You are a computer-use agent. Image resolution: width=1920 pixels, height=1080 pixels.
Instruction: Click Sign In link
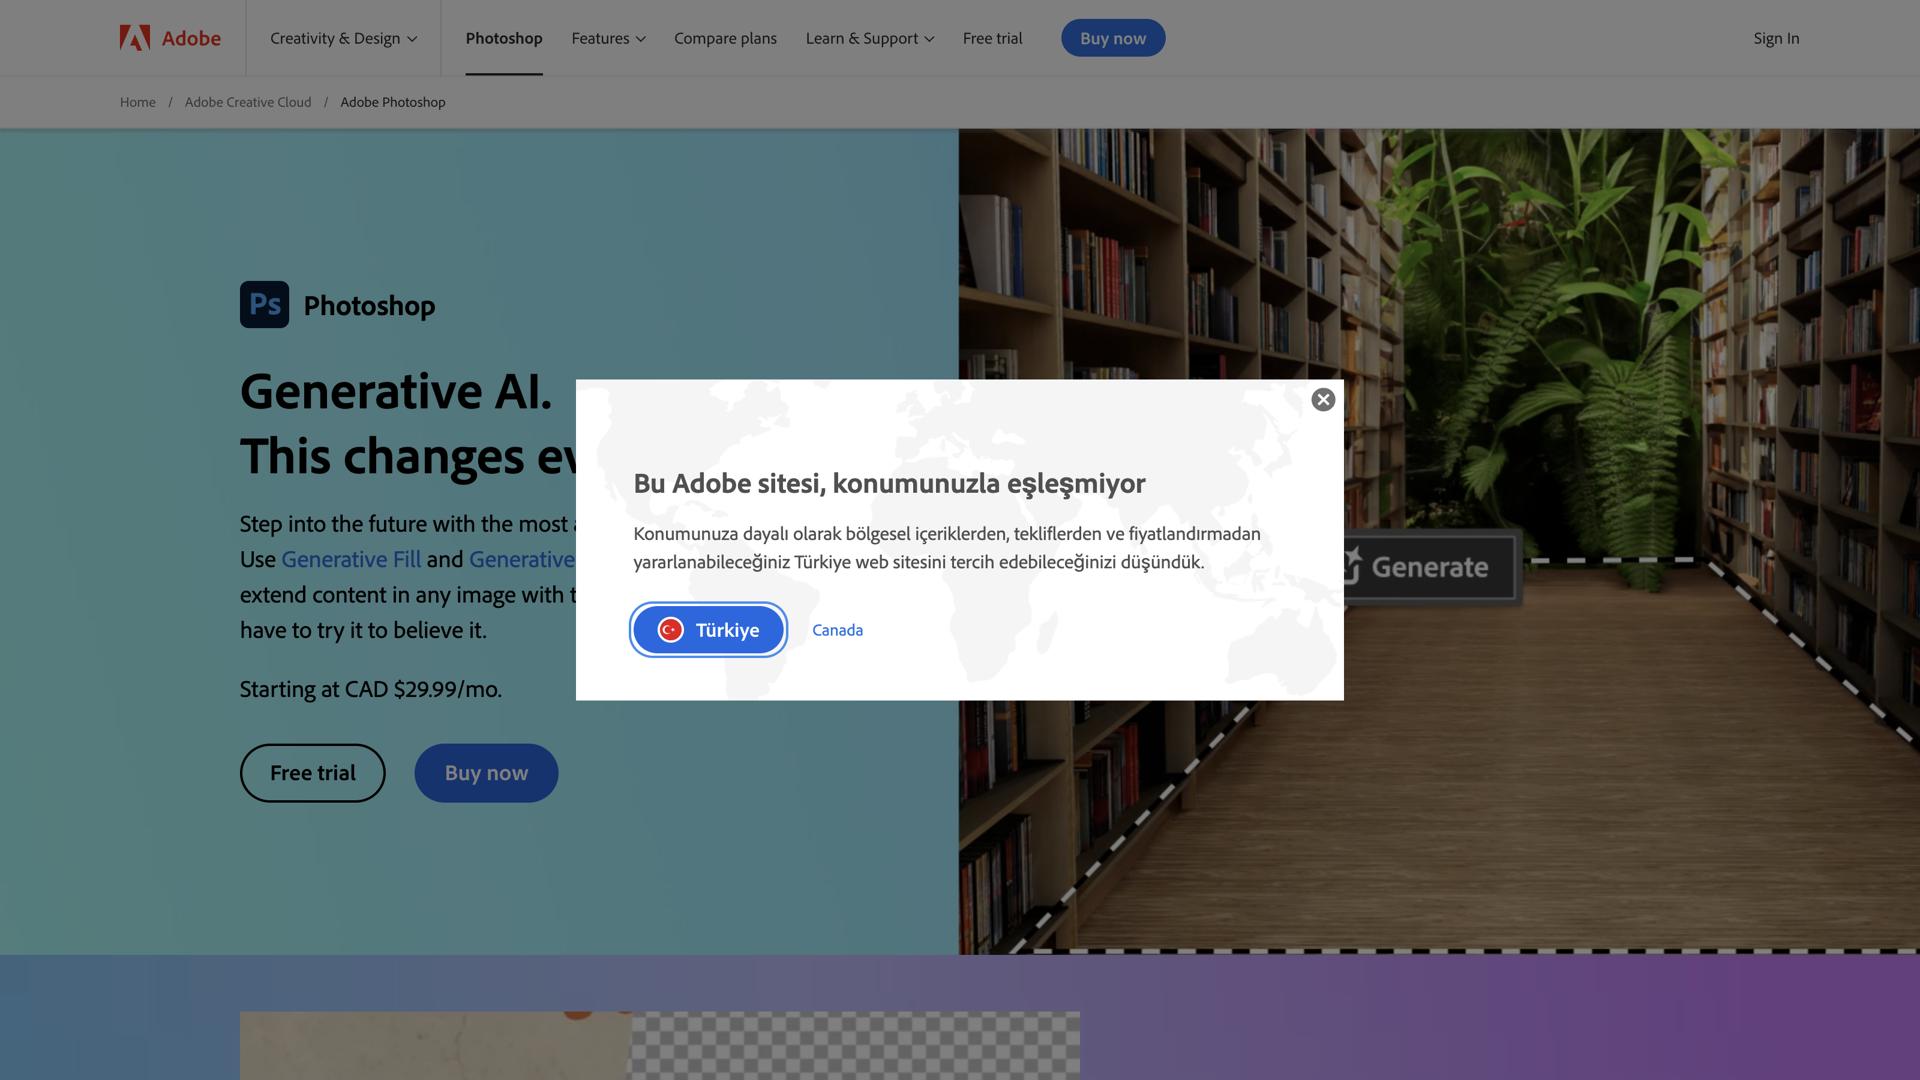pos(1776,38)
